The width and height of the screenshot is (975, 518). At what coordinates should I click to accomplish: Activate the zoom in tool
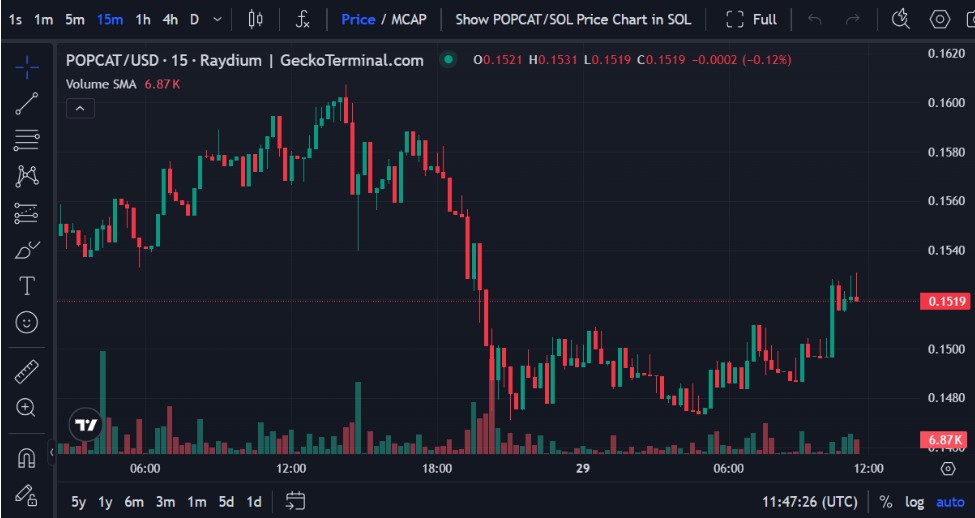tap(27, 408)
